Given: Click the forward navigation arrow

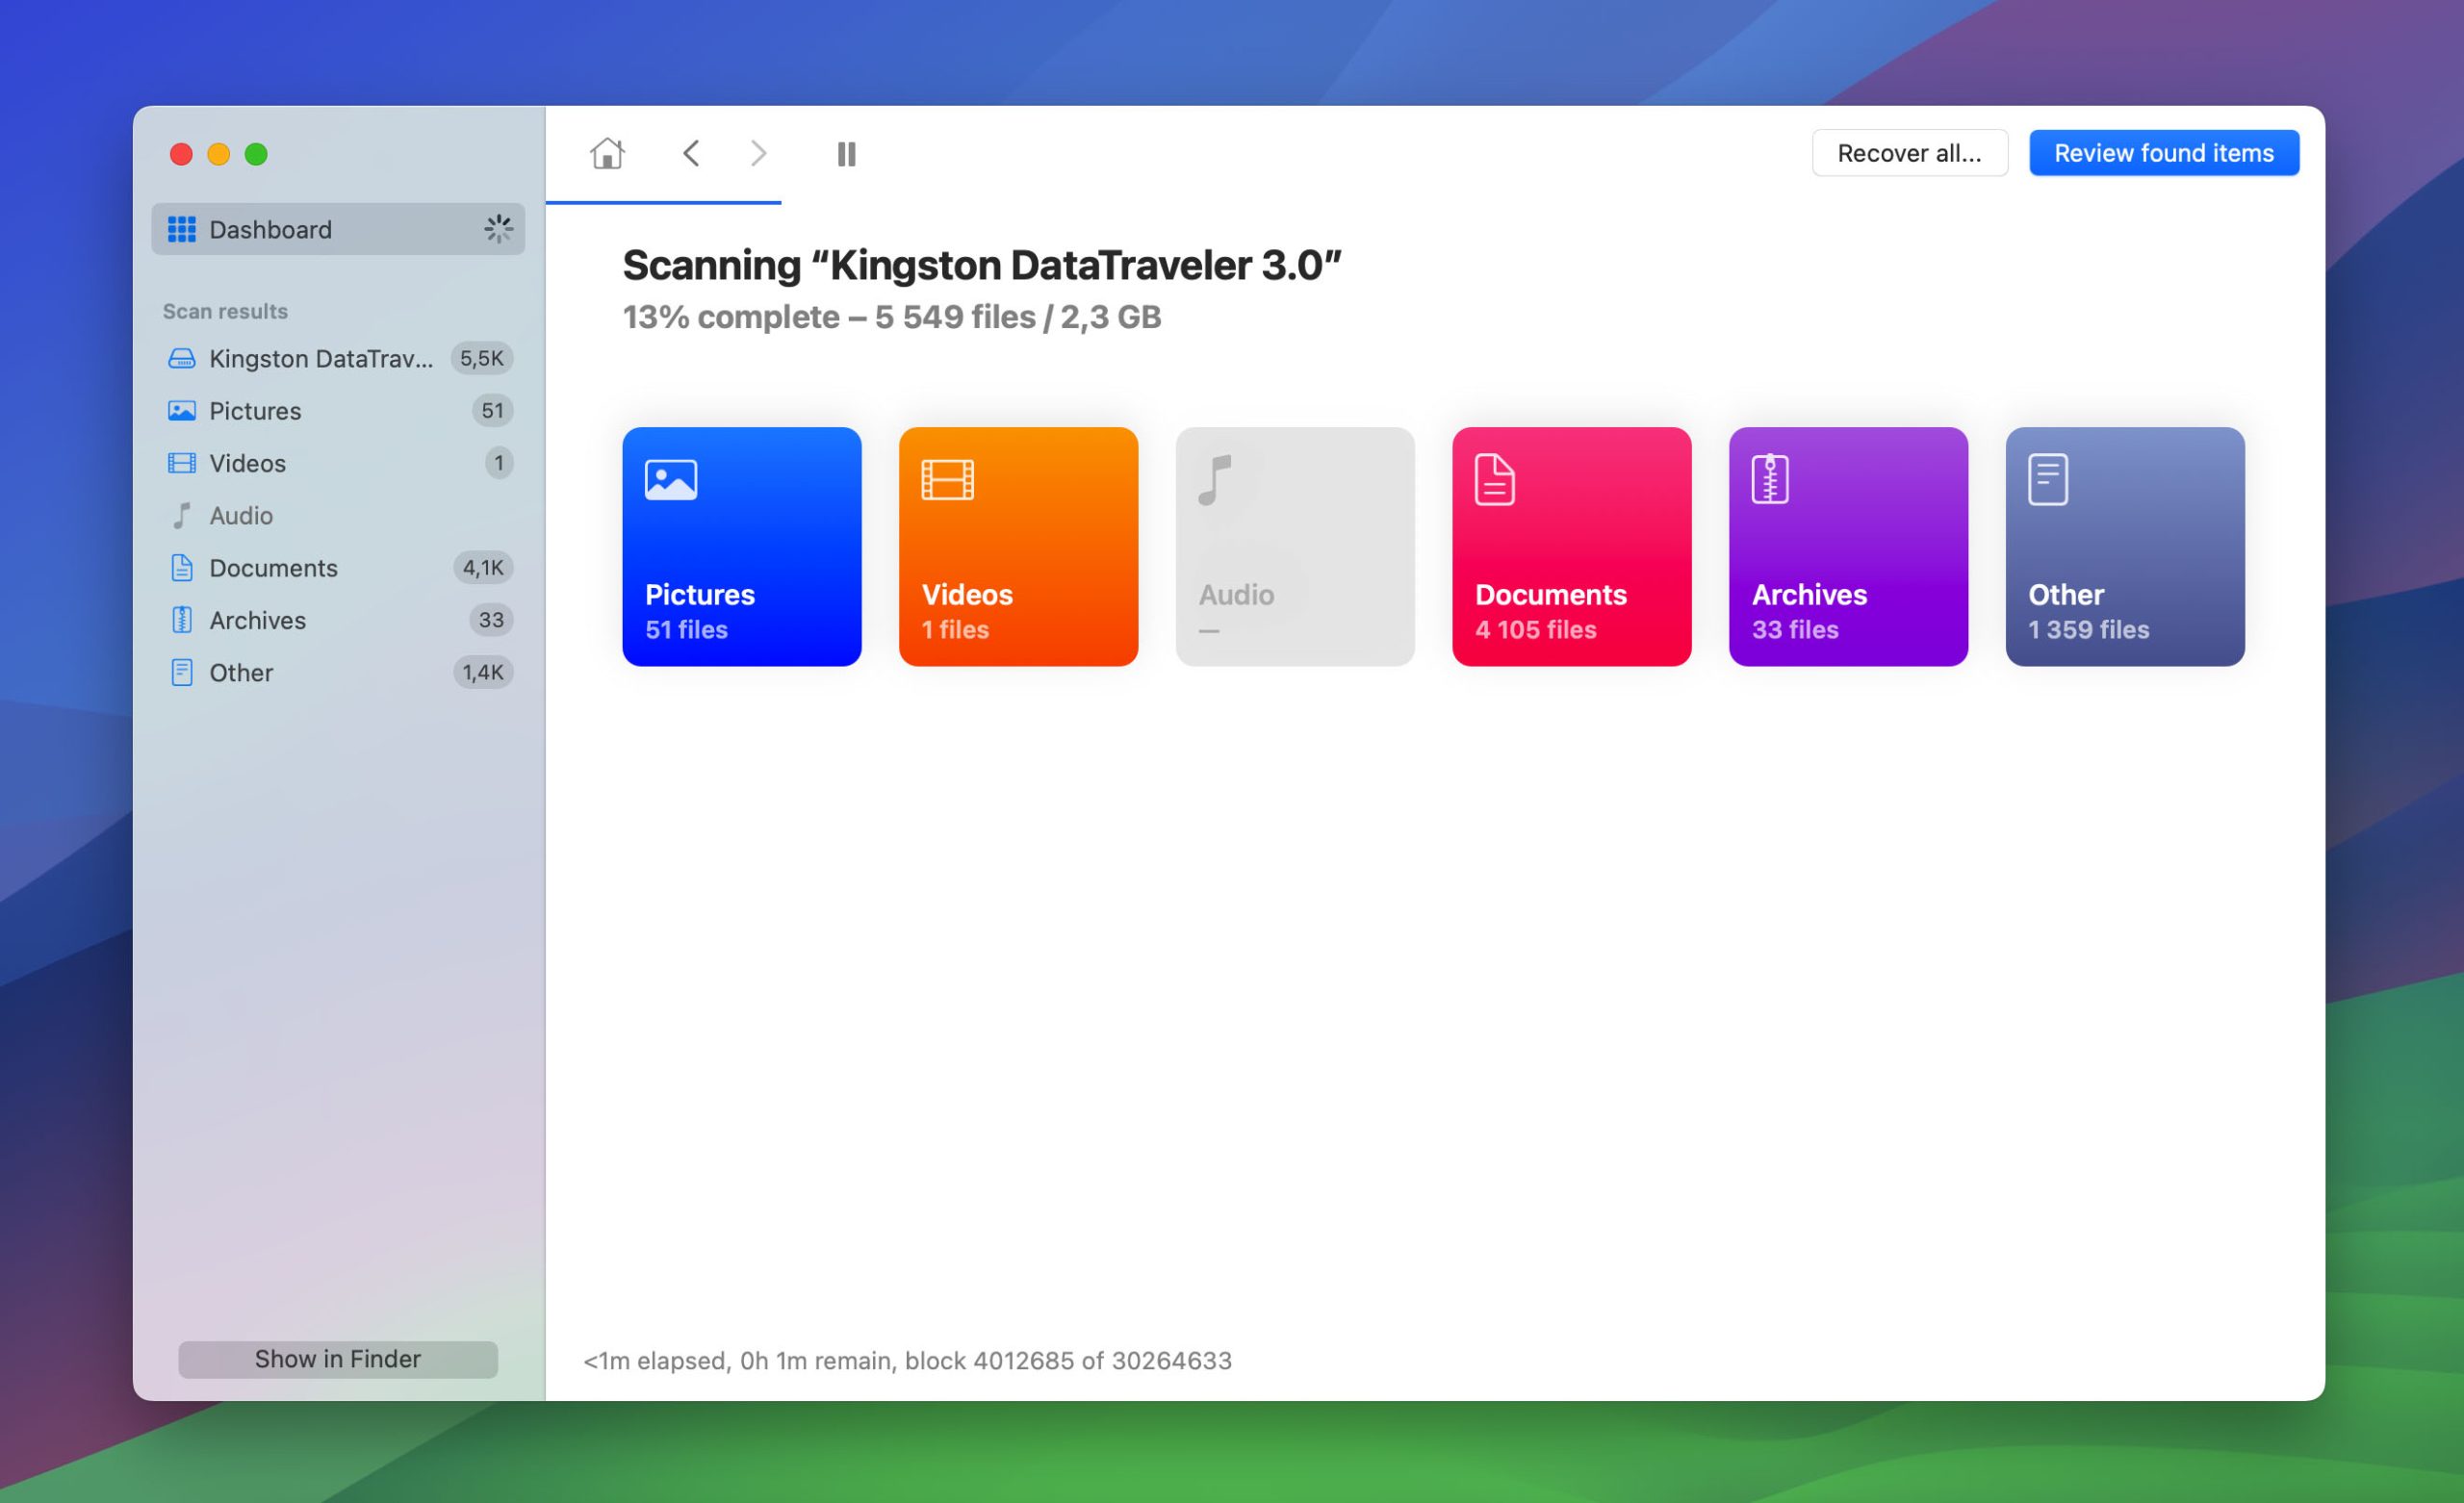Looking at the screenshot, I should coord(757,153).
